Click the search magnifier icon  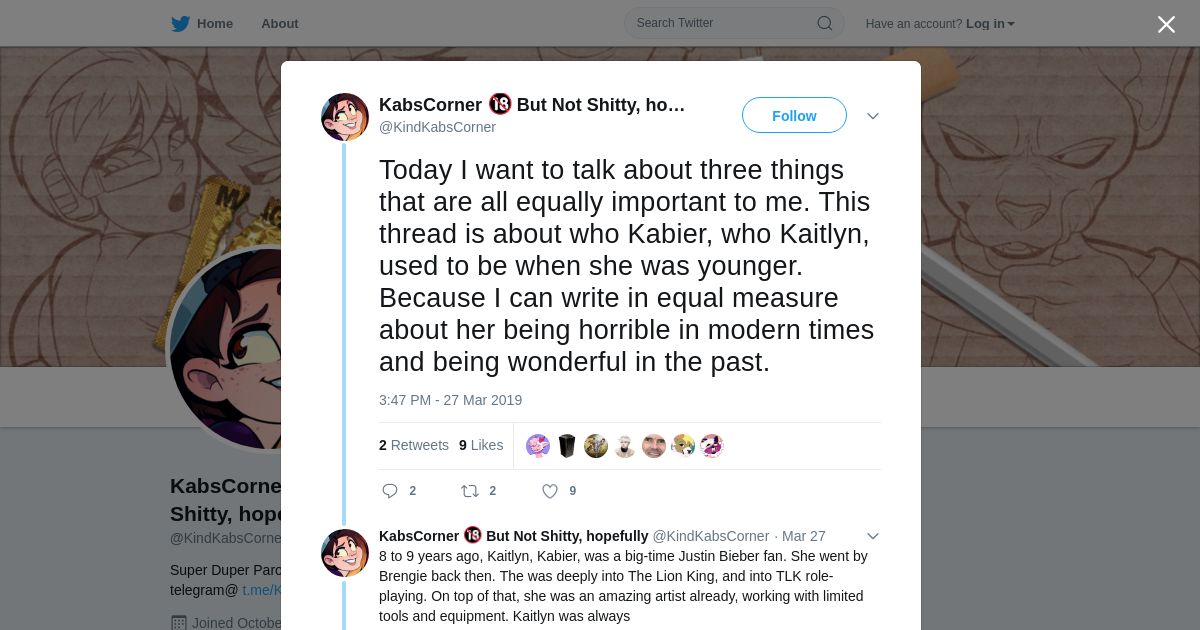click(x=825, y=23)
